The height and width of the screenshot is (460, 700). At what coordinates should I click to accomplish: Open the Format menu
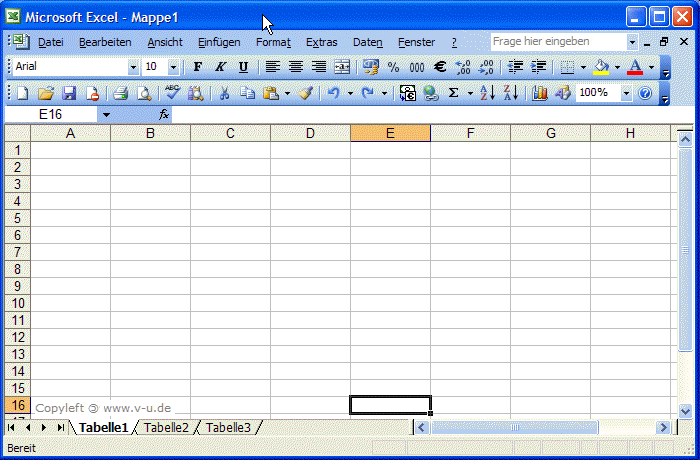point(273,42)
